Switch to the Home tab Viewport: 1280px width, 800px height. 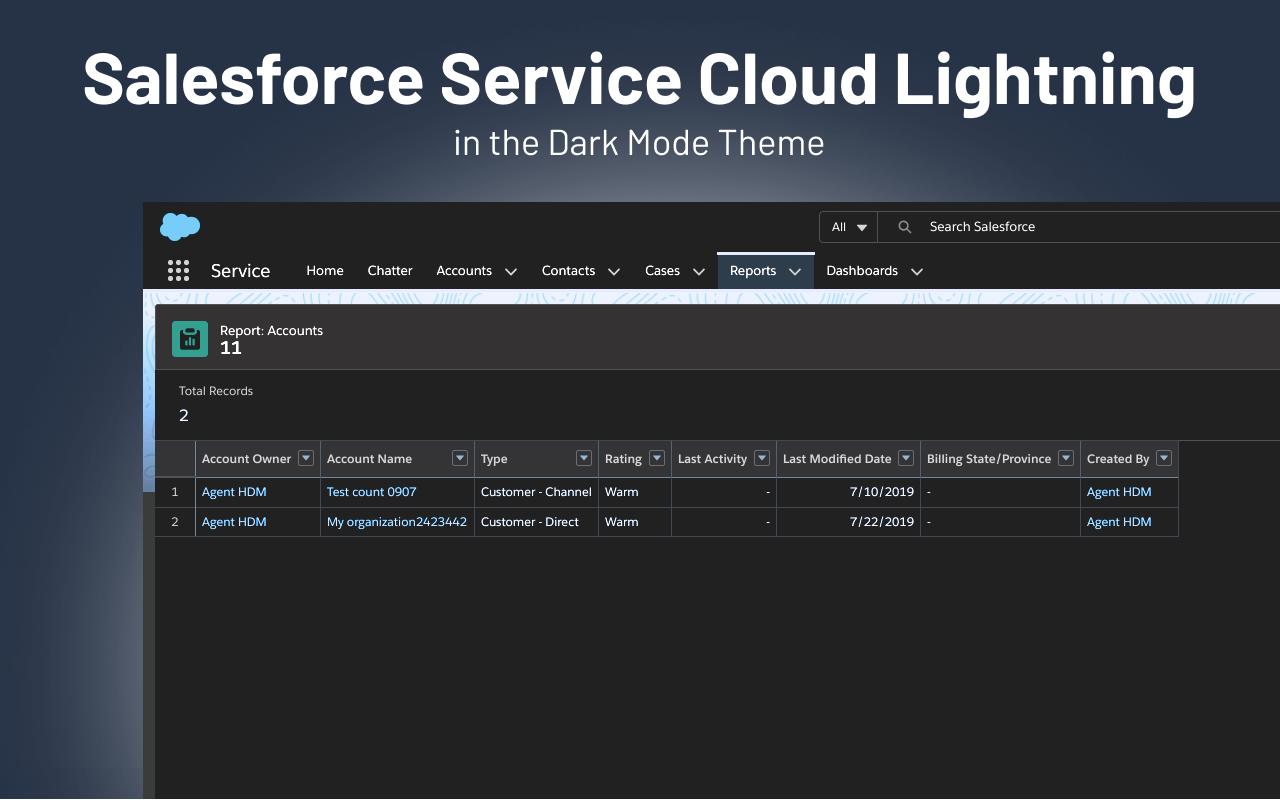324,270
